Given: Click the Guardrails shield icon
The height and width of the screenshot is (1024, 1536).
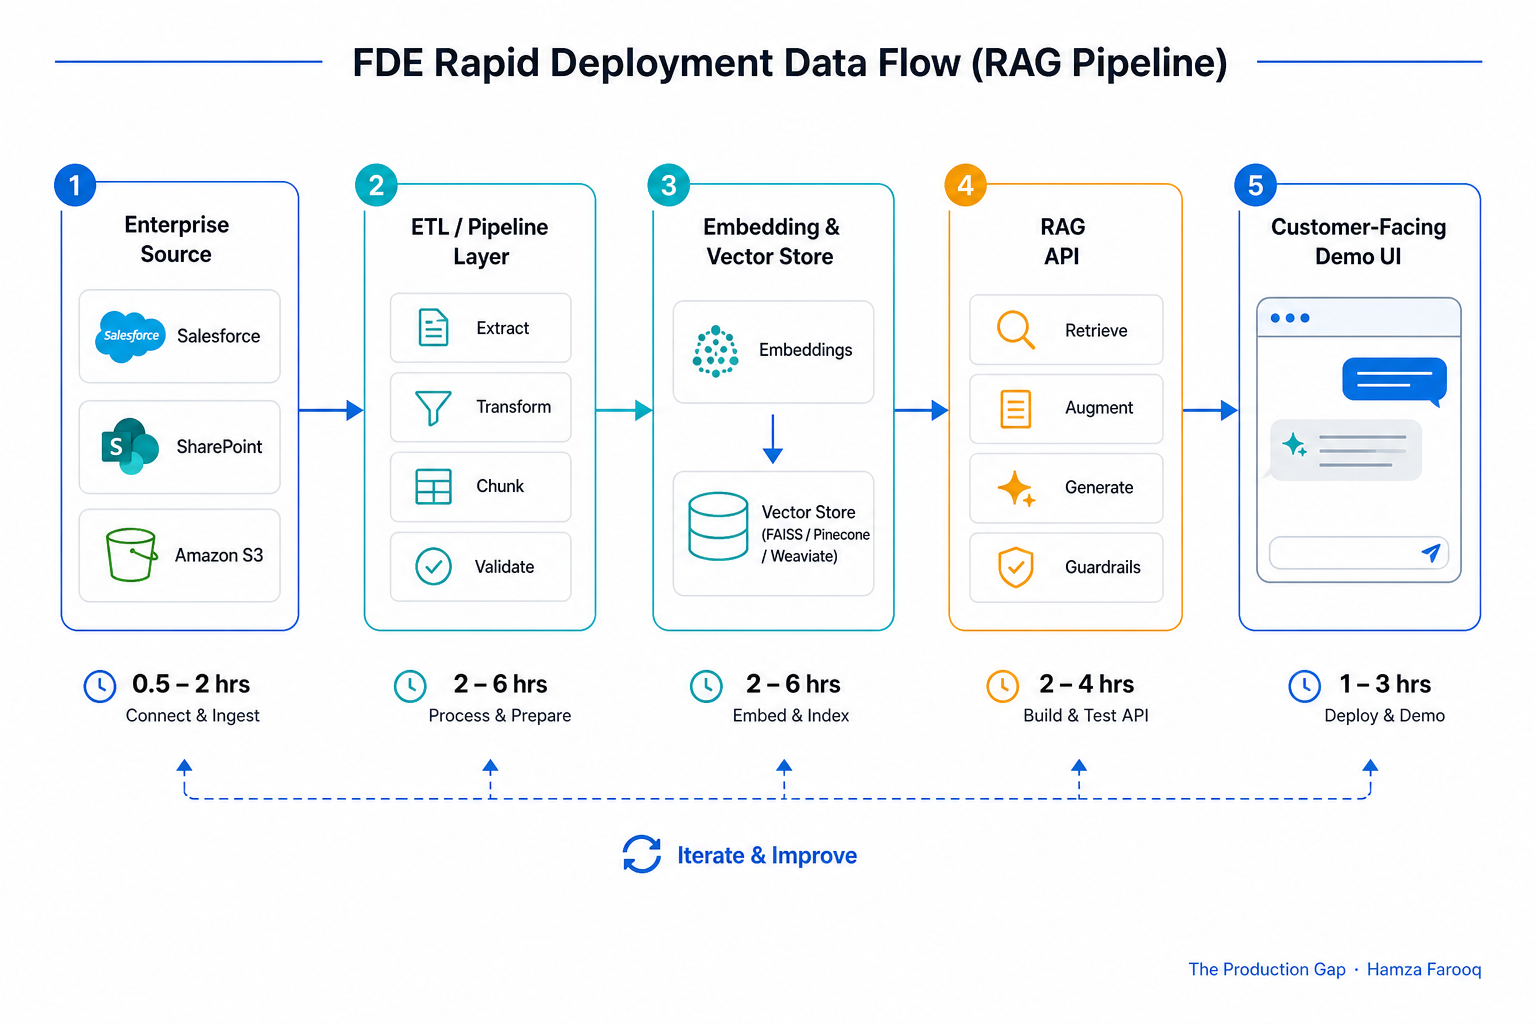Looking at the screenshot, I should [1016, 567].
